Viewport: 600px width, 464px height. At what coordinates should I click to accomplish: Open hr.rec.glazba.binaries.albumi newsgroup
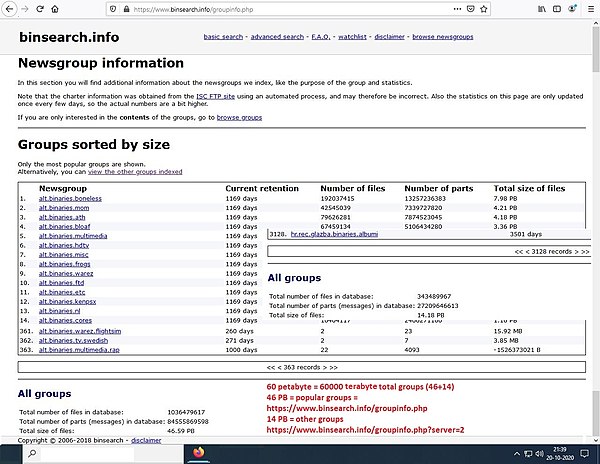coord(334,234)
